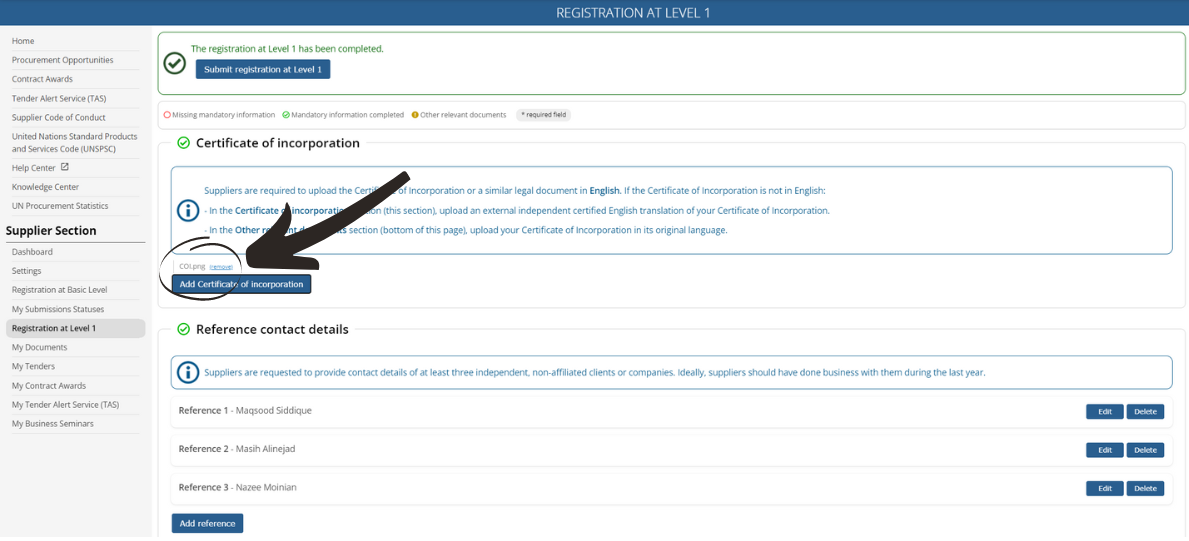Go to Home in sidebar
The height and width of the screenshot is (541, 1189).
coord(23,41)
